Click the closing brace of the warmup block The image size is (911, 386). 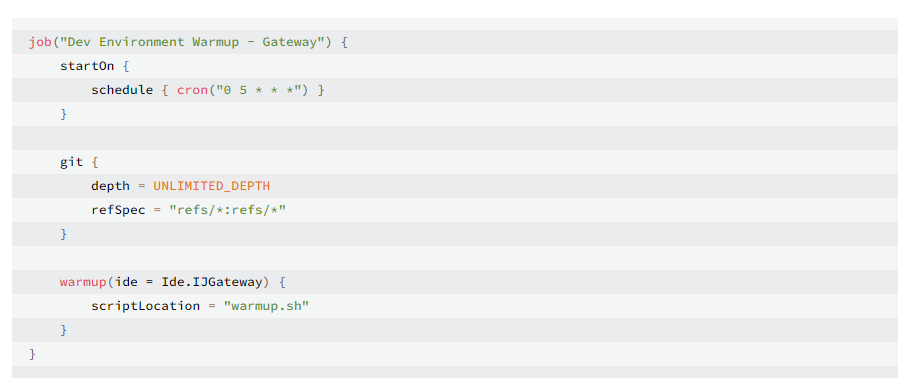[64, 330]
